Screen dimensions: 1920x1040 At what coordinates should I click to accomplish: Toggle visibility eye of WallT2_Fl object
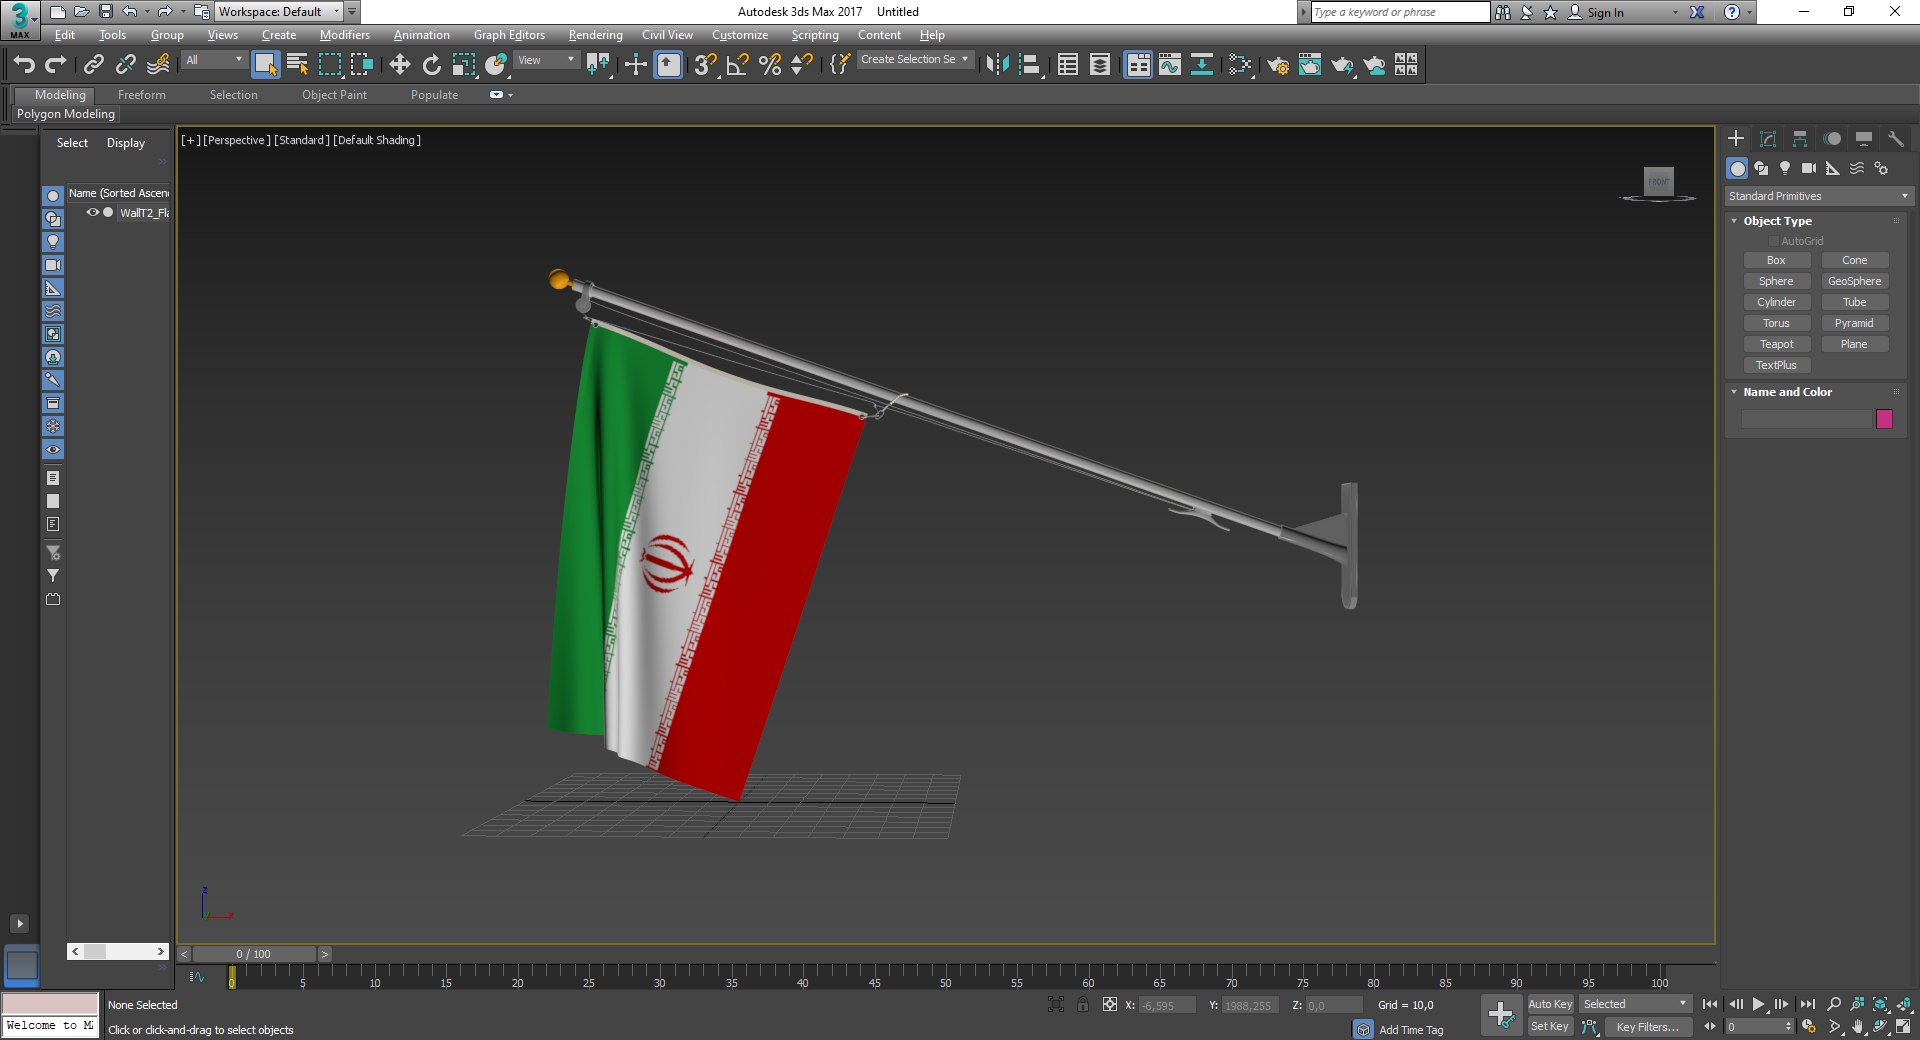92,212
